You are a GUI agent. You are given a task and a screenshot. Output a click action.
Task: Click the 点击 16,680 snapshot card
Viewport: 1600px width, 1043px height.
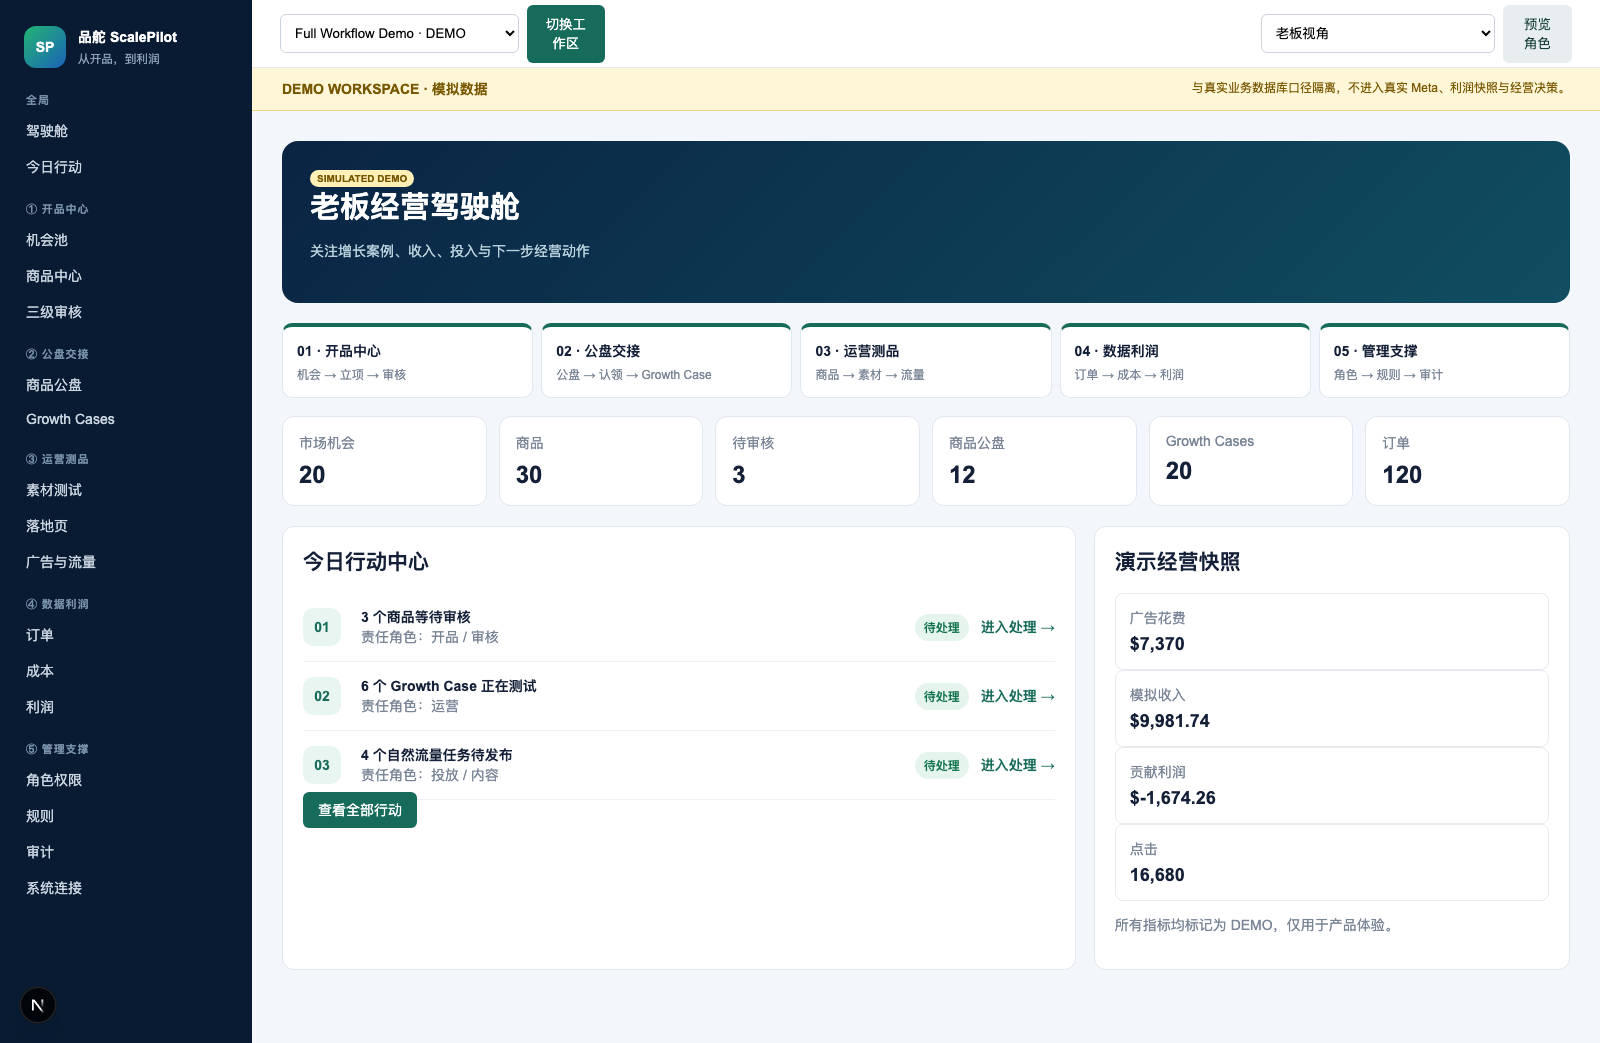coord(1332,862)
